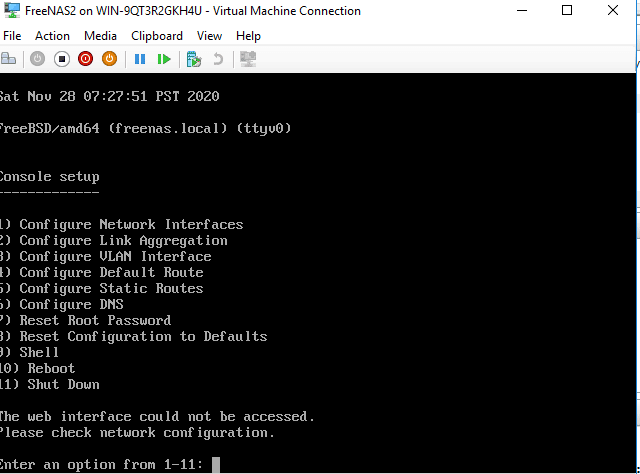Screen dimensions: 640x474
Task: Click the Revert undo arrow icon
Action: click(218, 59)
